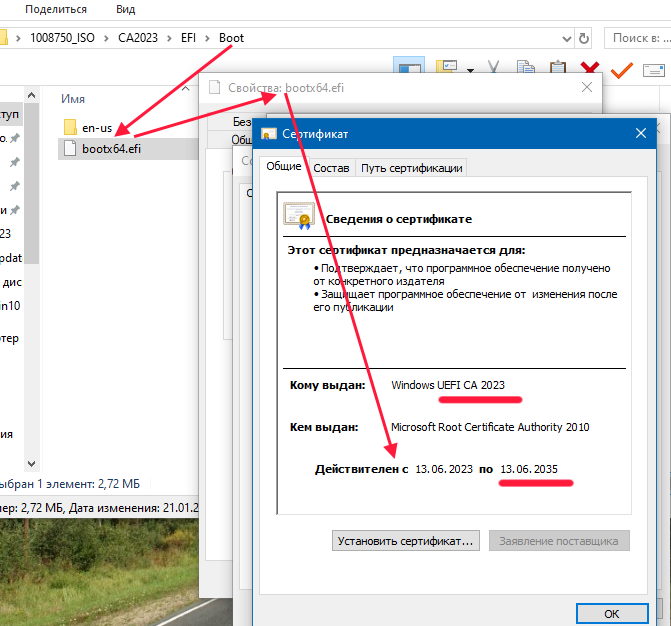Screen dimensions: 671x626
Task: Close the Свойства: bootx64.efi window
Action: point(587,87)
